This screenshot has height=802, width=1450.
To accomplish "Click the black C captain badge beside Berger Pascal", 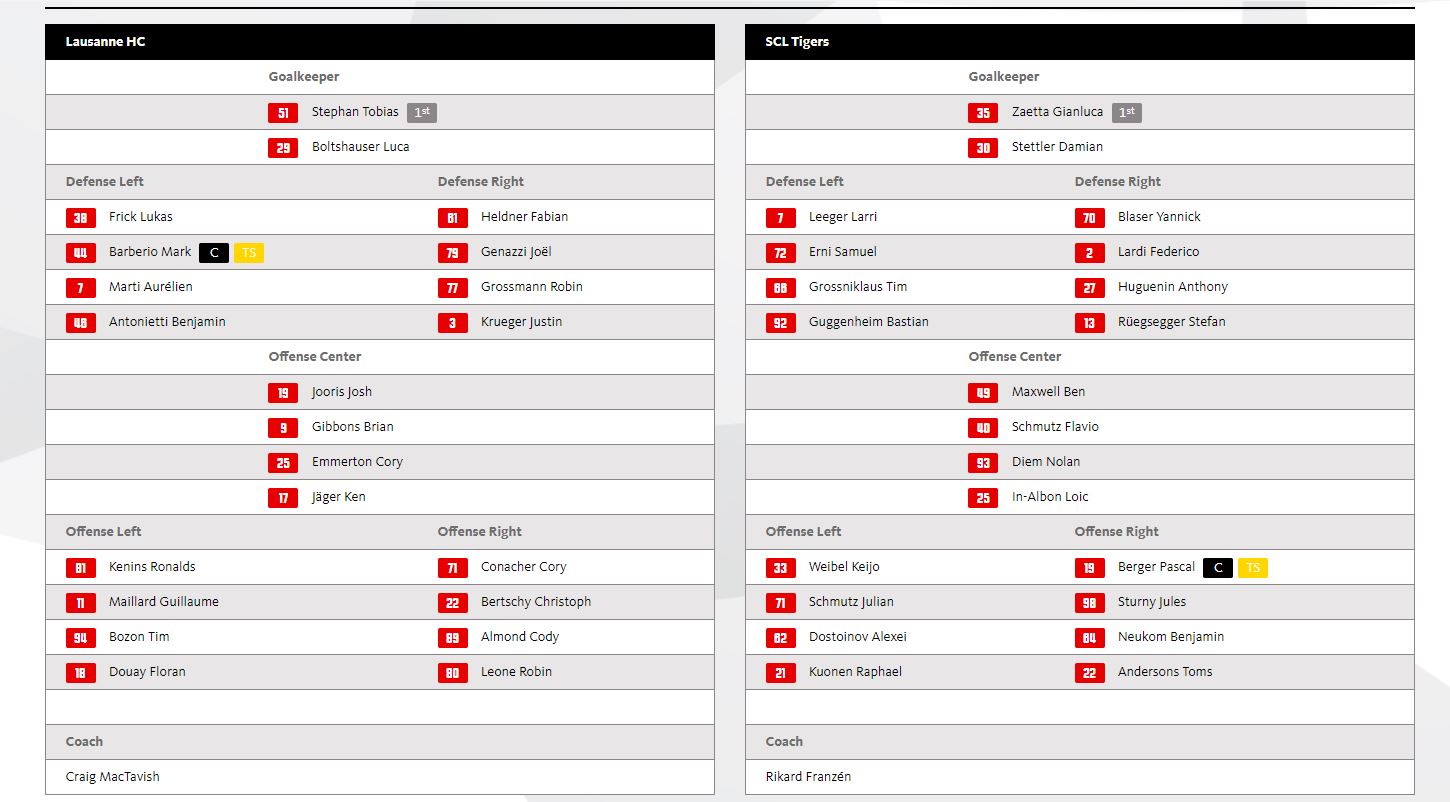I will pyautogui.click(x=1218, y=568).
